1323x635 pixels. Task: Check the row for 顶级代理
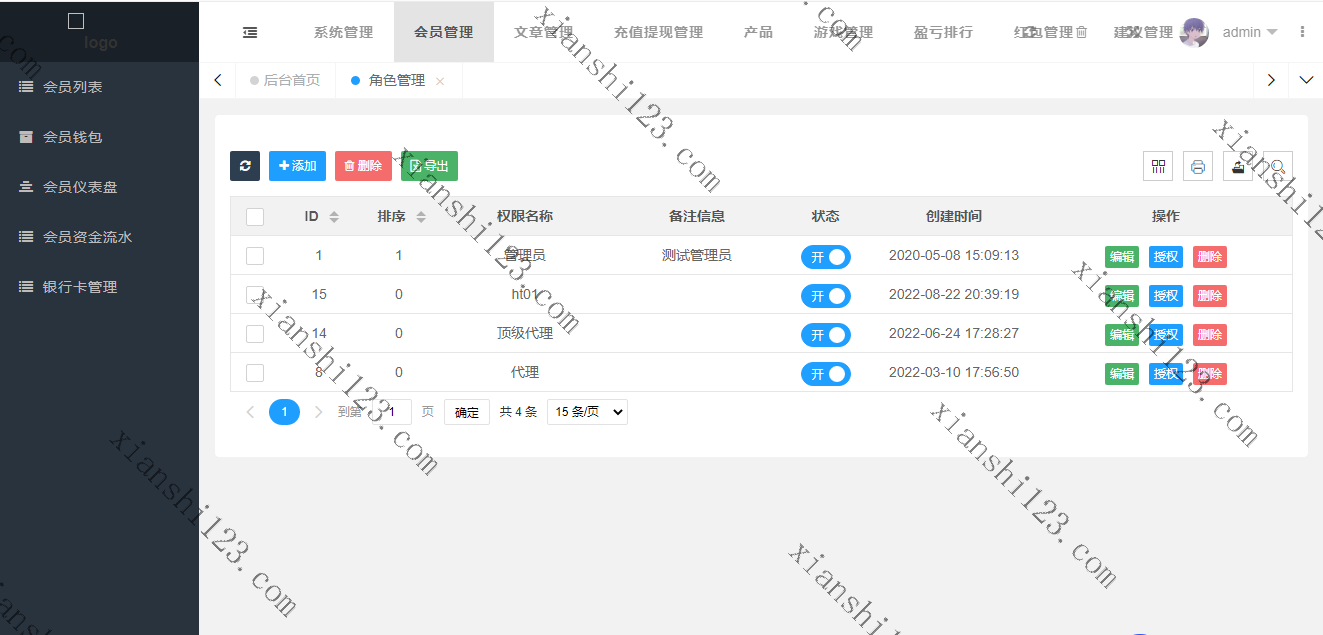(255, 334)
